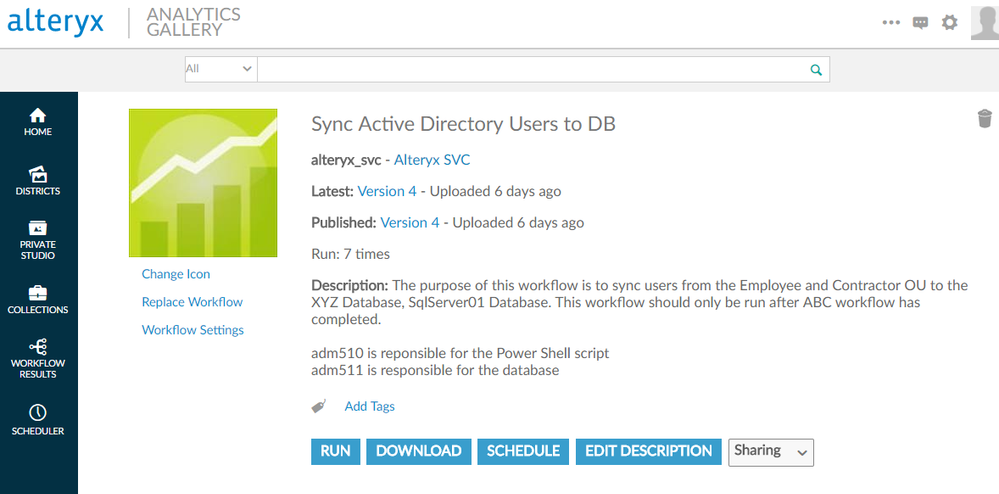This screenshot has width=999, height=494.
Task: Open the Change Icon link
Action: tap(176, 274)
